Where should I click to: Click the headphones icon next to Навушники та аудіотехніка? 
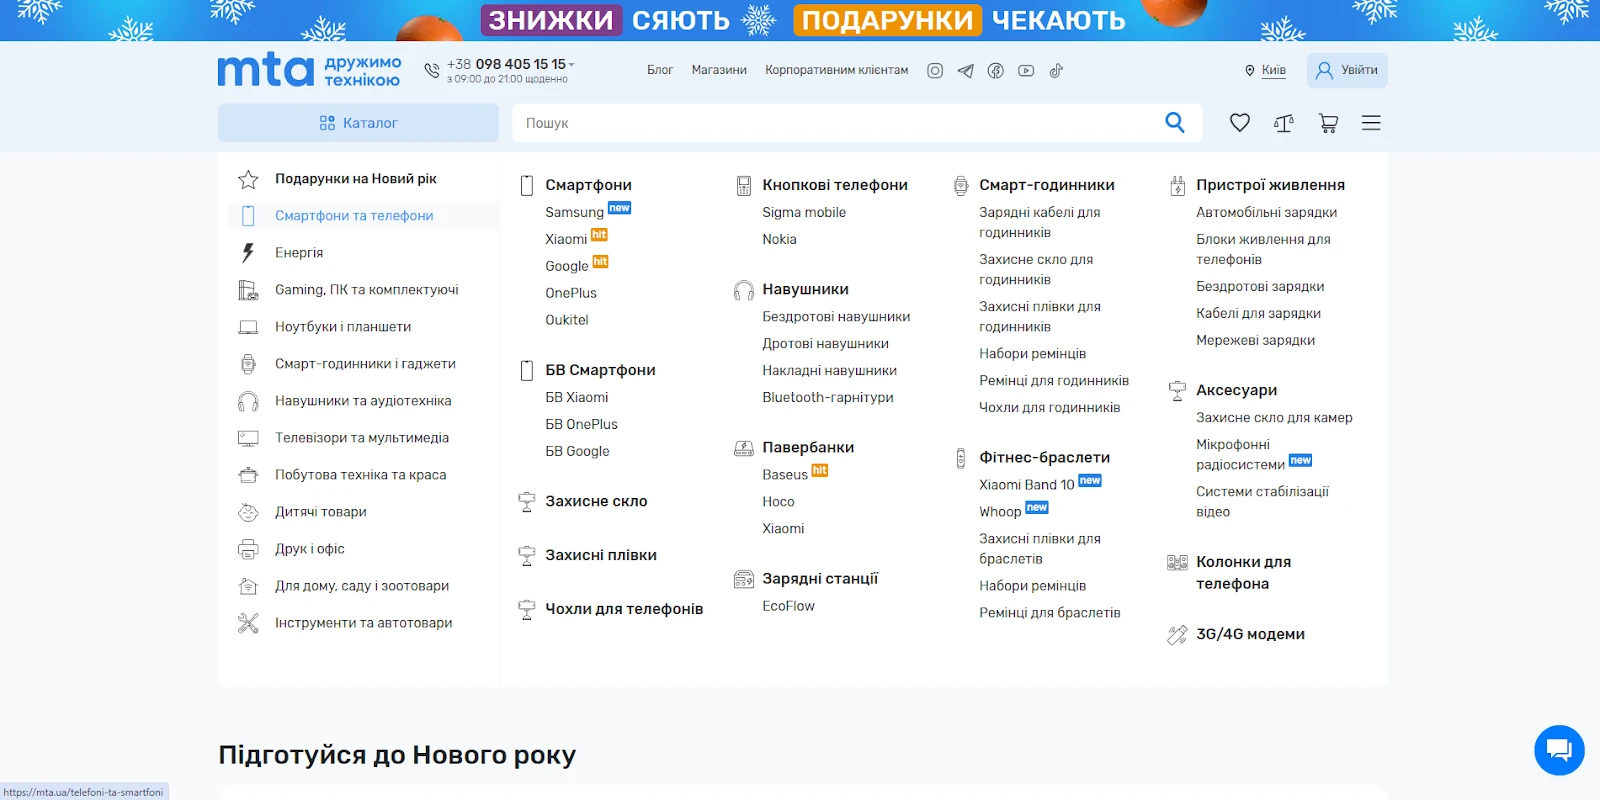pyautogui.click(x=248, y=401)
